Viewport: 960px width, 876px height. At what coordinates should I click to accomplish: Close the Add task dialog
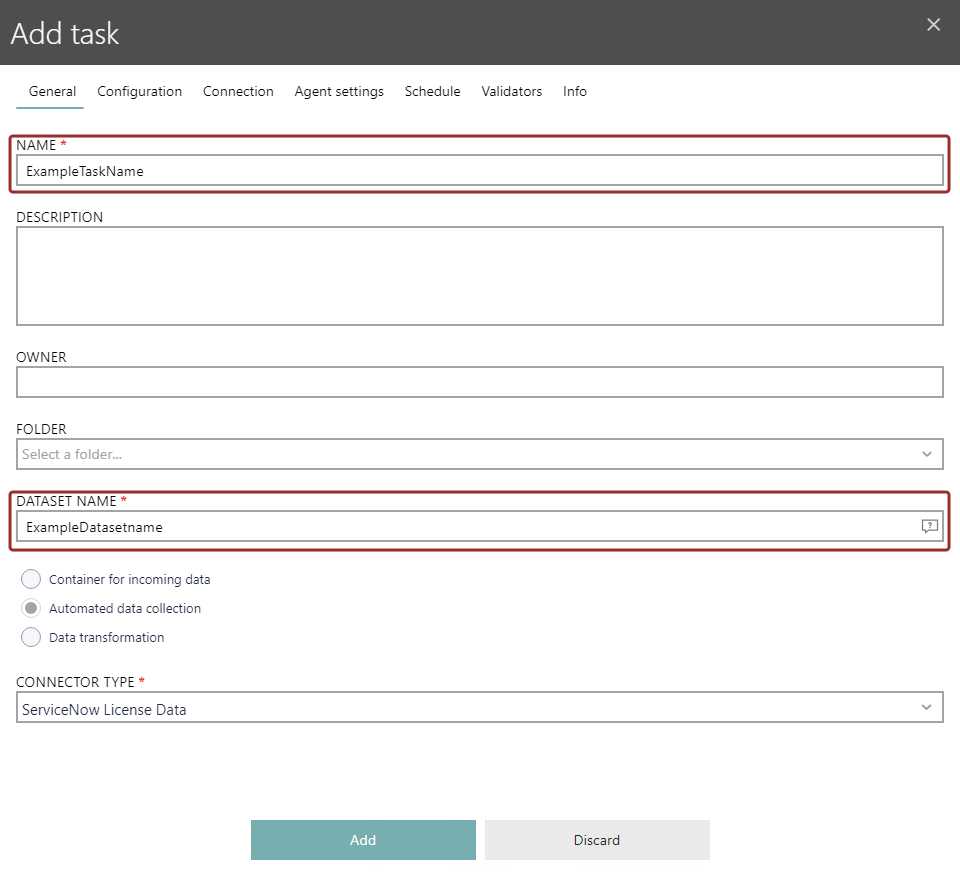(932, 24)
